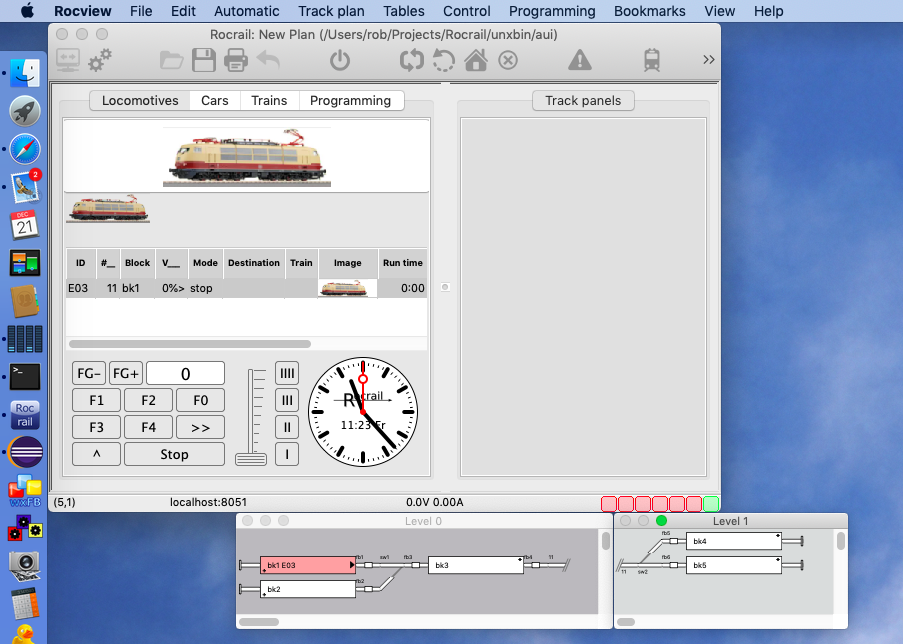This screenshot has width=903, height=644.
Task: Click the Rocrail properties gears icon
Action: point(100,61)
